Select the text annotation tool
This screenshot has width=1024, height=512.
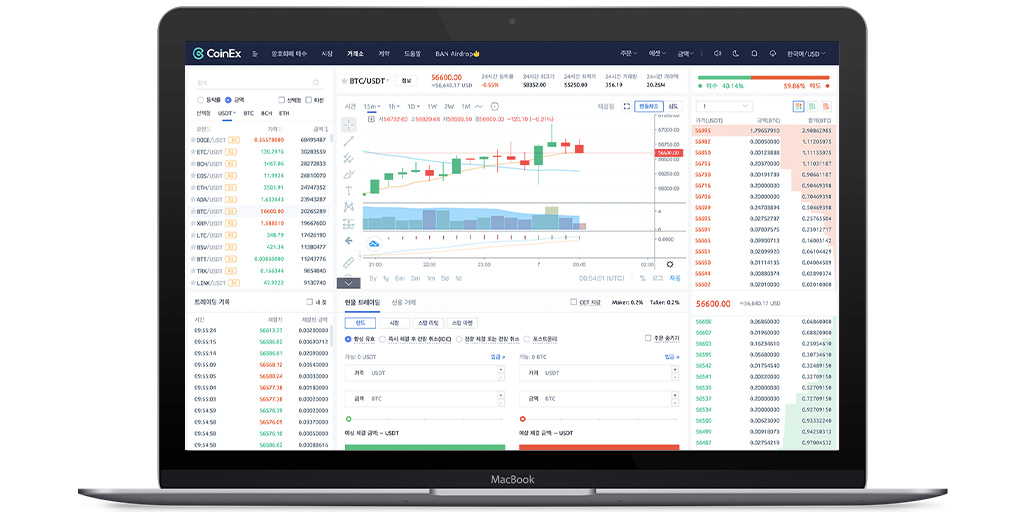point(349,191)
